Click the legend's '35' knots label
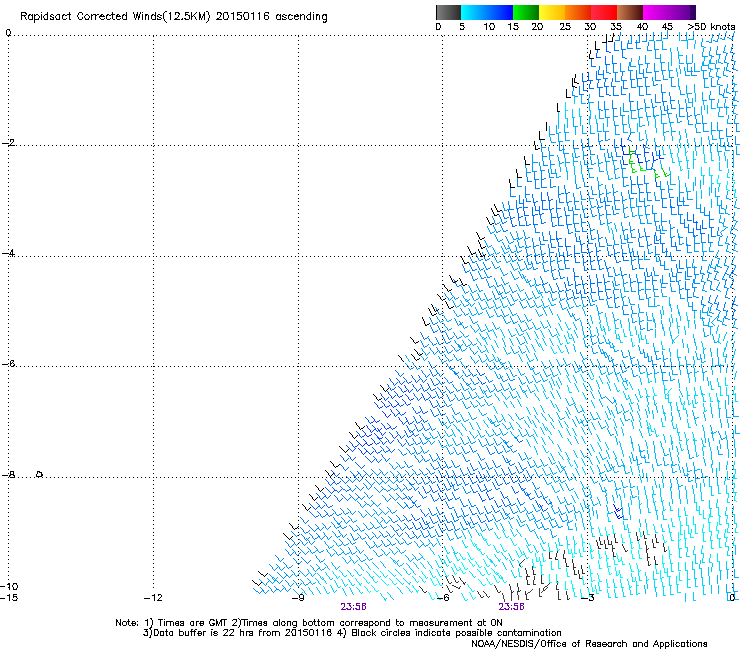 616,27
